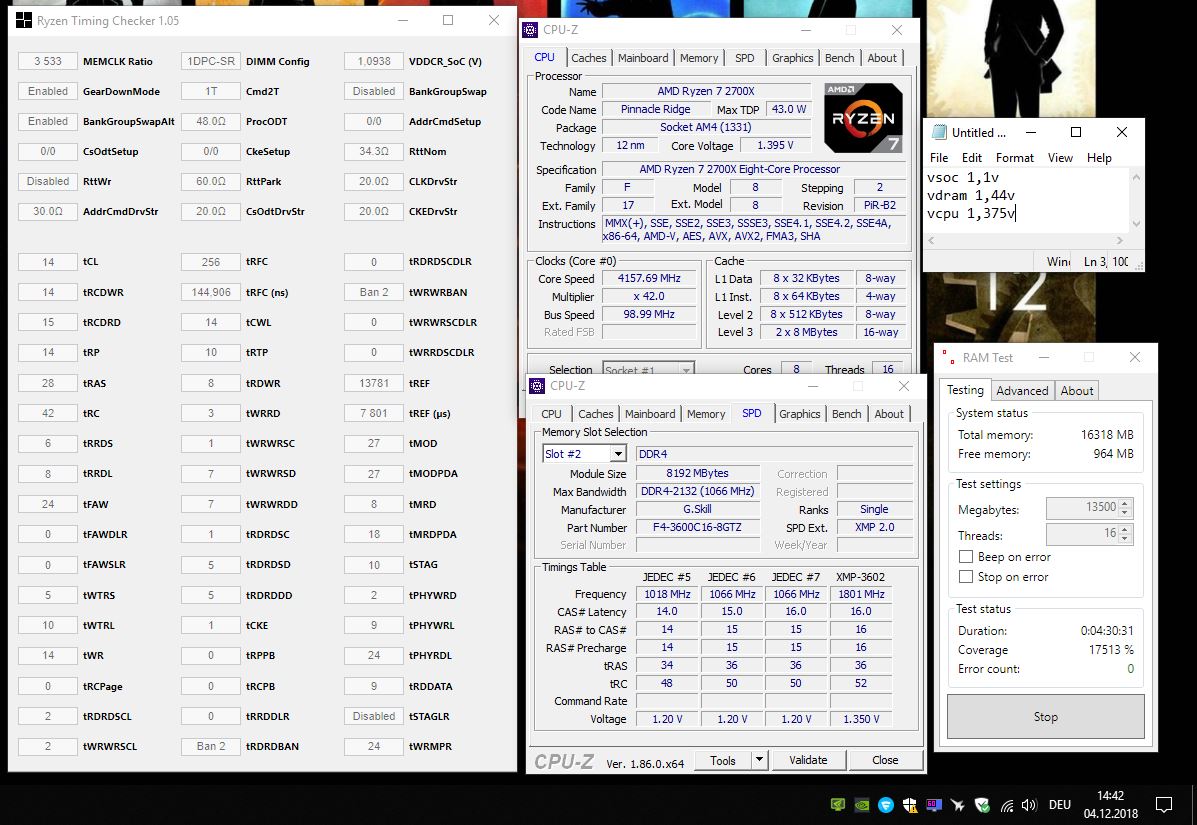Viewport: 1197px width, 825px height.
Task: Open the Caches tab in upper CPU-Z
Action: click(589, 58)
